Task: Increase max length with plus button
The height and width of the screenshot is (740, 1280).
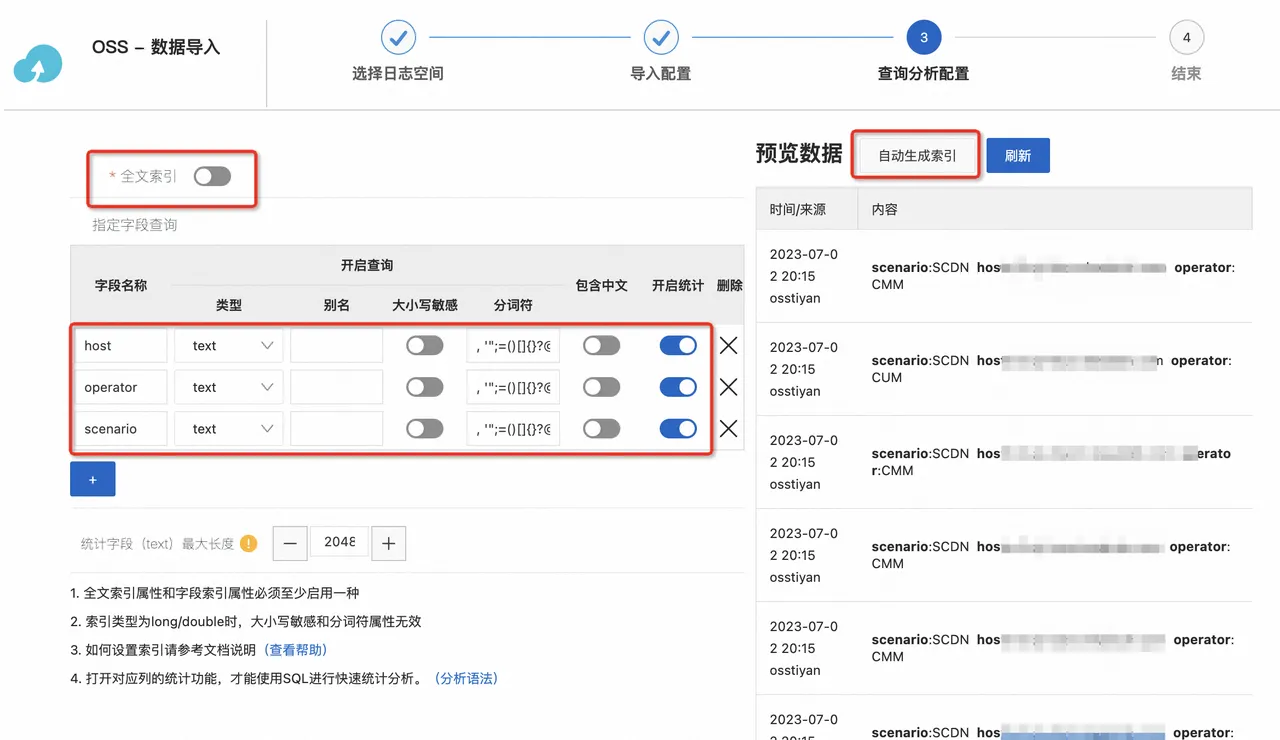Action: pos(389,544)
